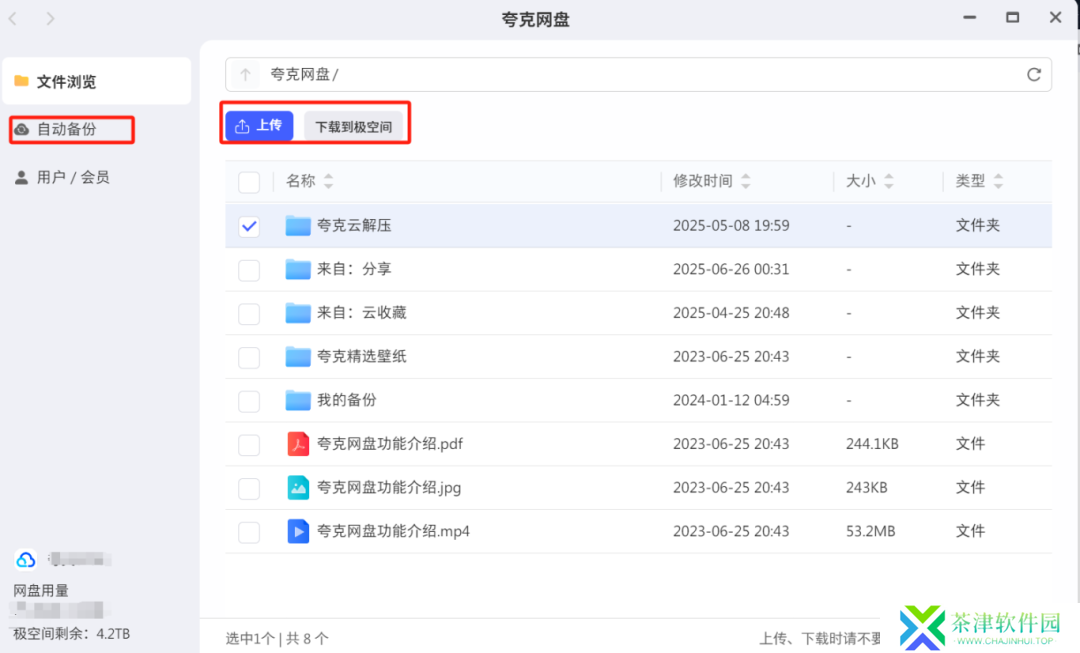This screenshot has height=653, width=1080.
Task: Sort by 大小 using its sort arrows
Action: click(x=889, y=181)
